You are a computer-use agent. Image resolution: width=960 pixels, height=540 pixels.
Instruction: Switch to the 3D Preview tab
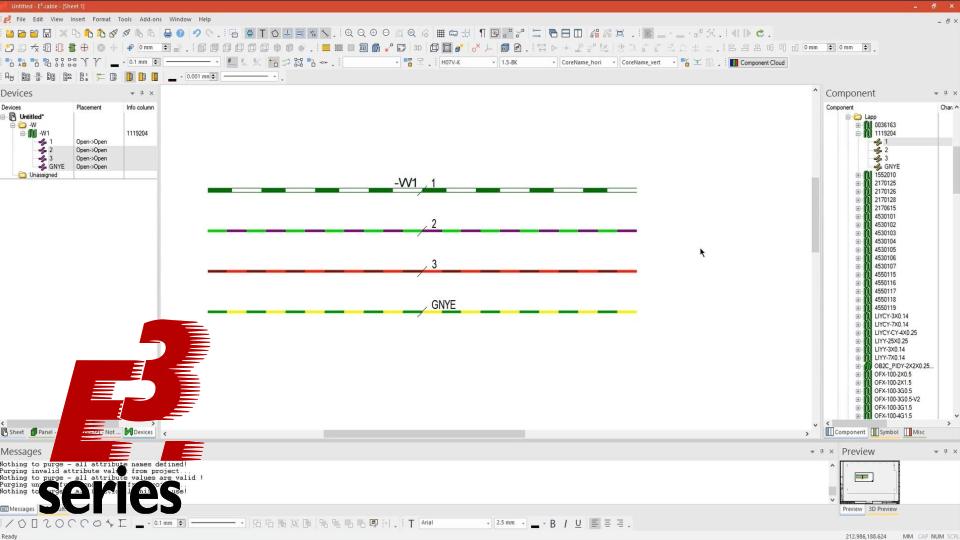pyautogui.click(x=881, y=509)
